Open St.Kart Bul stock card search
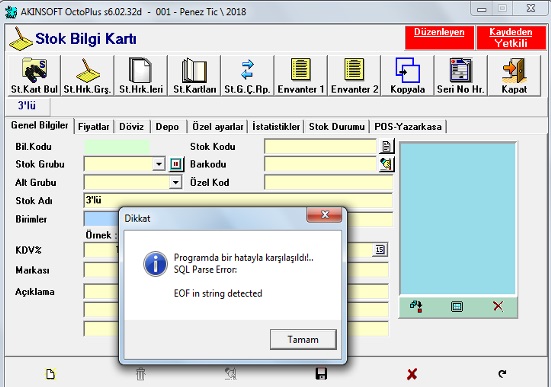 click(34, 76)
